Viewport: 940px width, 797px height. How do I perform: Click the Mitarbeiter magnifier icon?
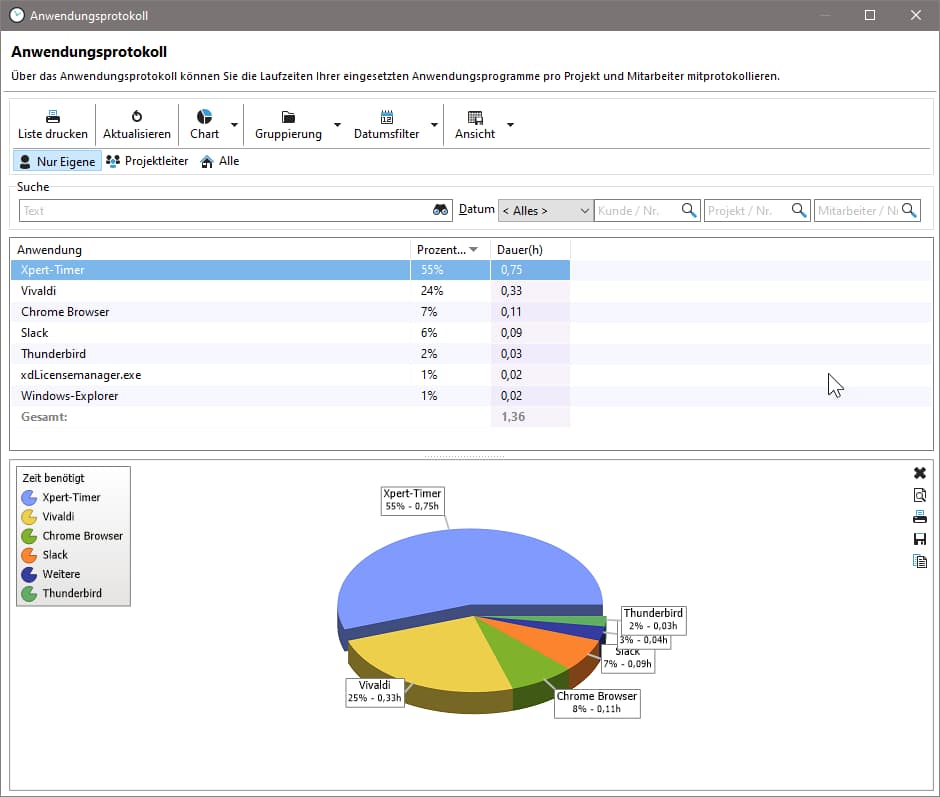(909, 210)
